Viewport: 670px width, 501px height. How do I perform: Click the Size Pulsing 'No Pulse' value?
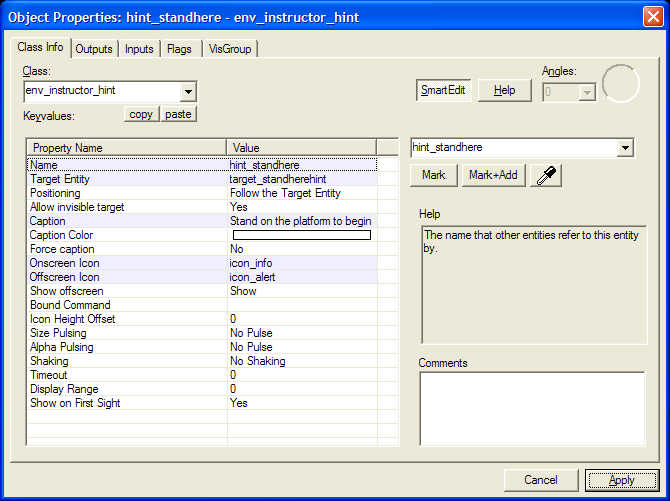pos(251,333)
